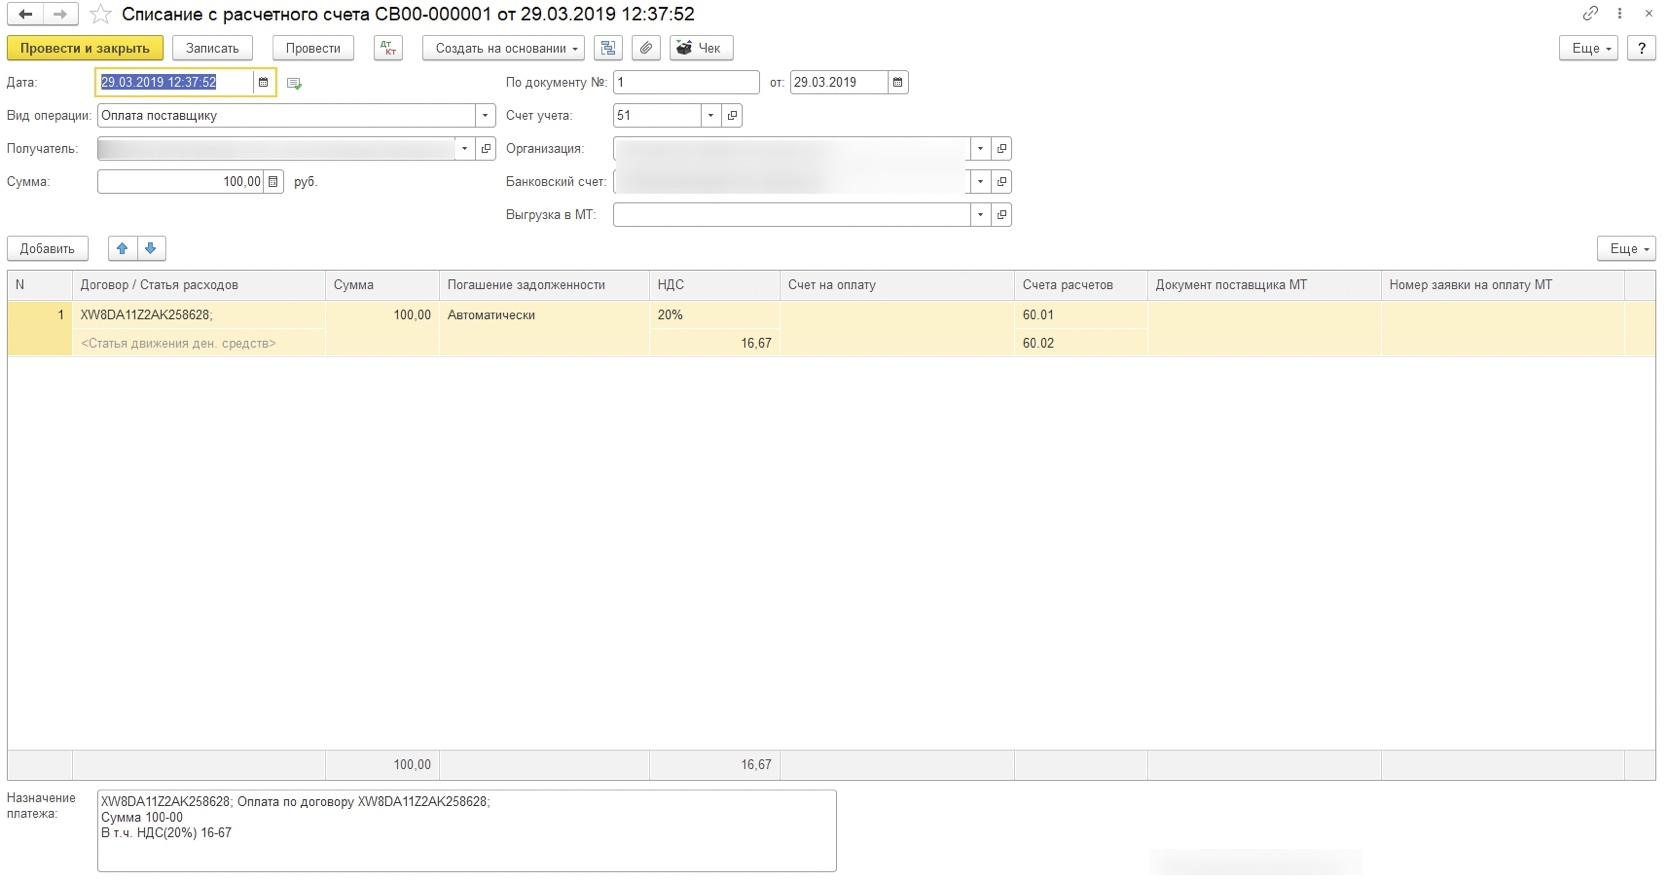Click the back navigation arrow
The width and height of the screenshot is (1670, 882).
[x=25, y=14]
